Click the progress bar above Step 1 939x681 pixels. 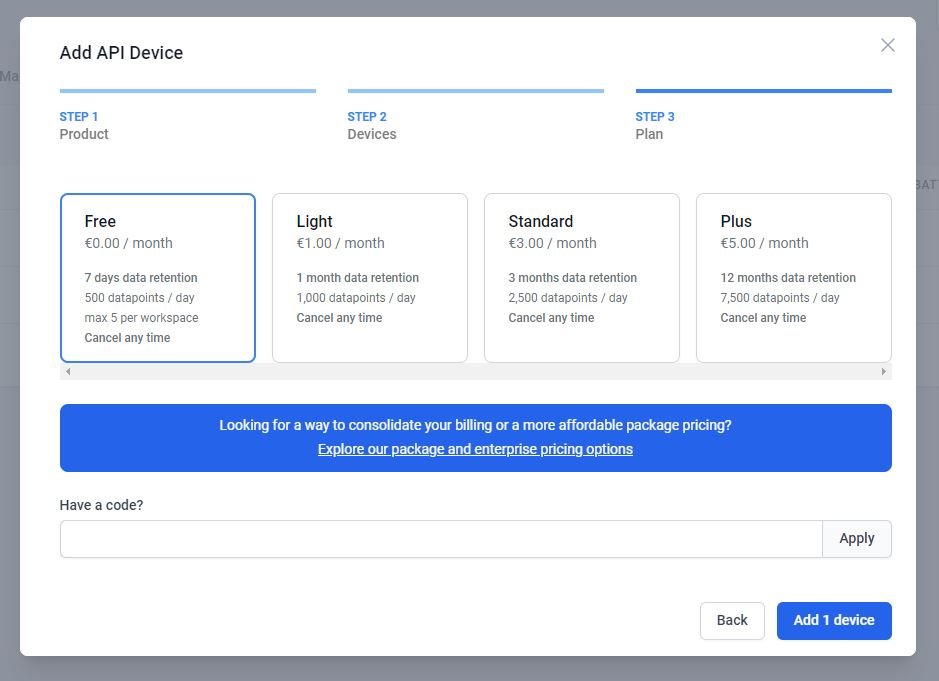coord(187,91)
